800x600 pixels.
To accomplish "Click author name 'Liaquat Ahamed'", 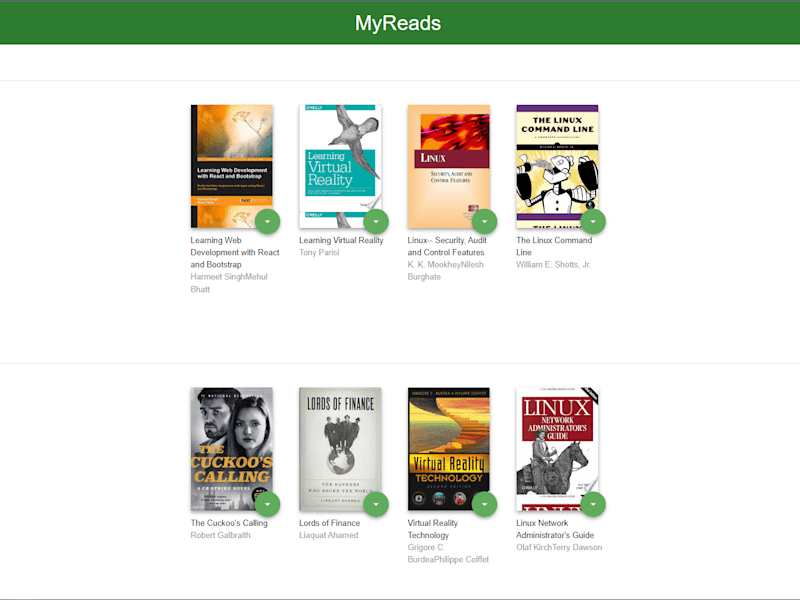I will [x=329, y=535].
